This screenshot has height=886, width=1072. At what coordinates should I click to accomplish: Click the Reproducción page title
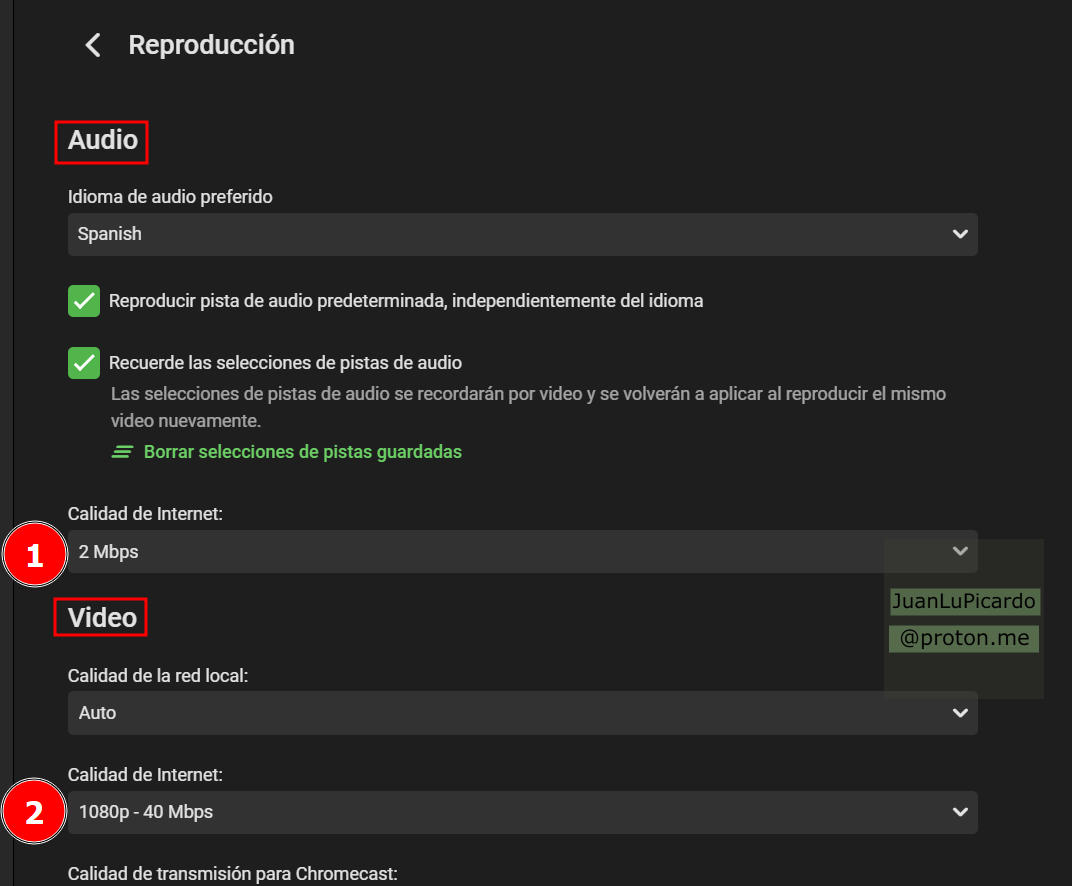click(211, 45)
